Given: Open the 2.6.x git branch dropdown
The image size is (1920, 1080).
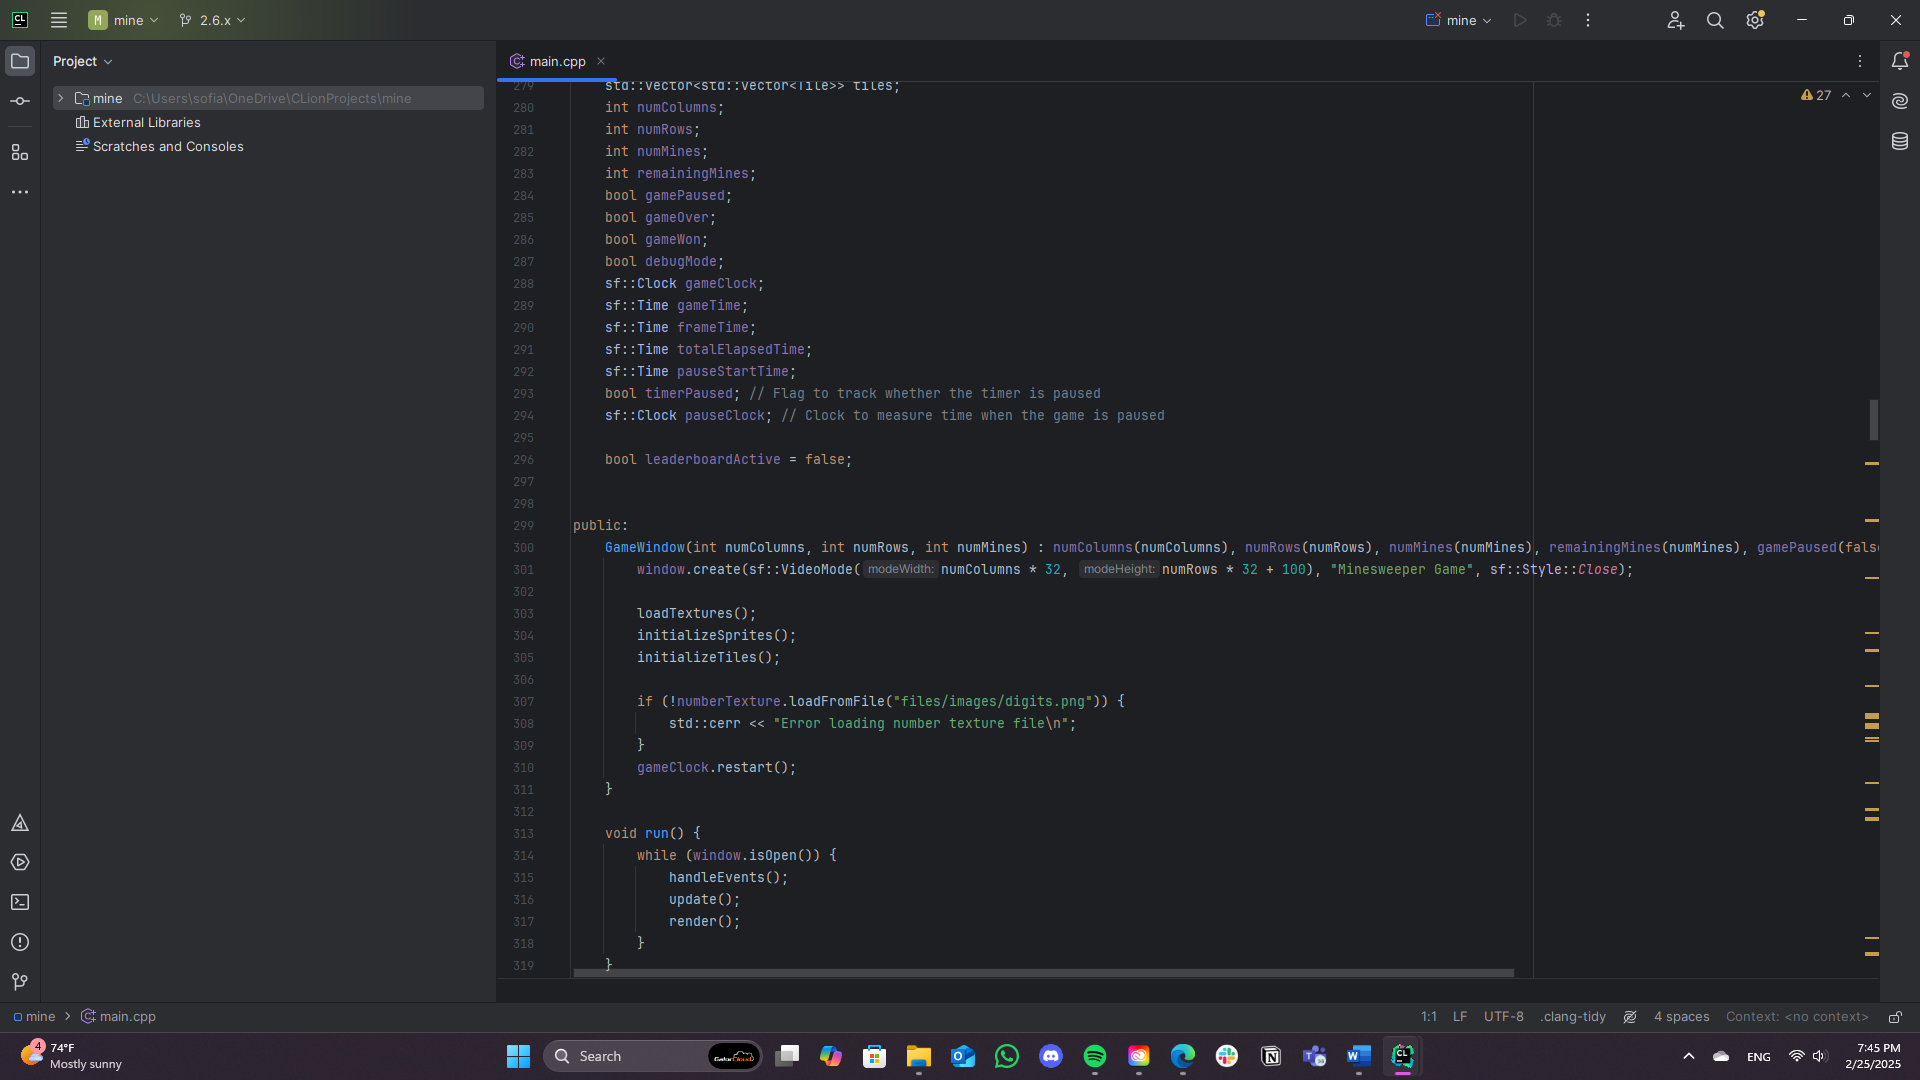Looking at the screenshot, I should coord(212,20).
